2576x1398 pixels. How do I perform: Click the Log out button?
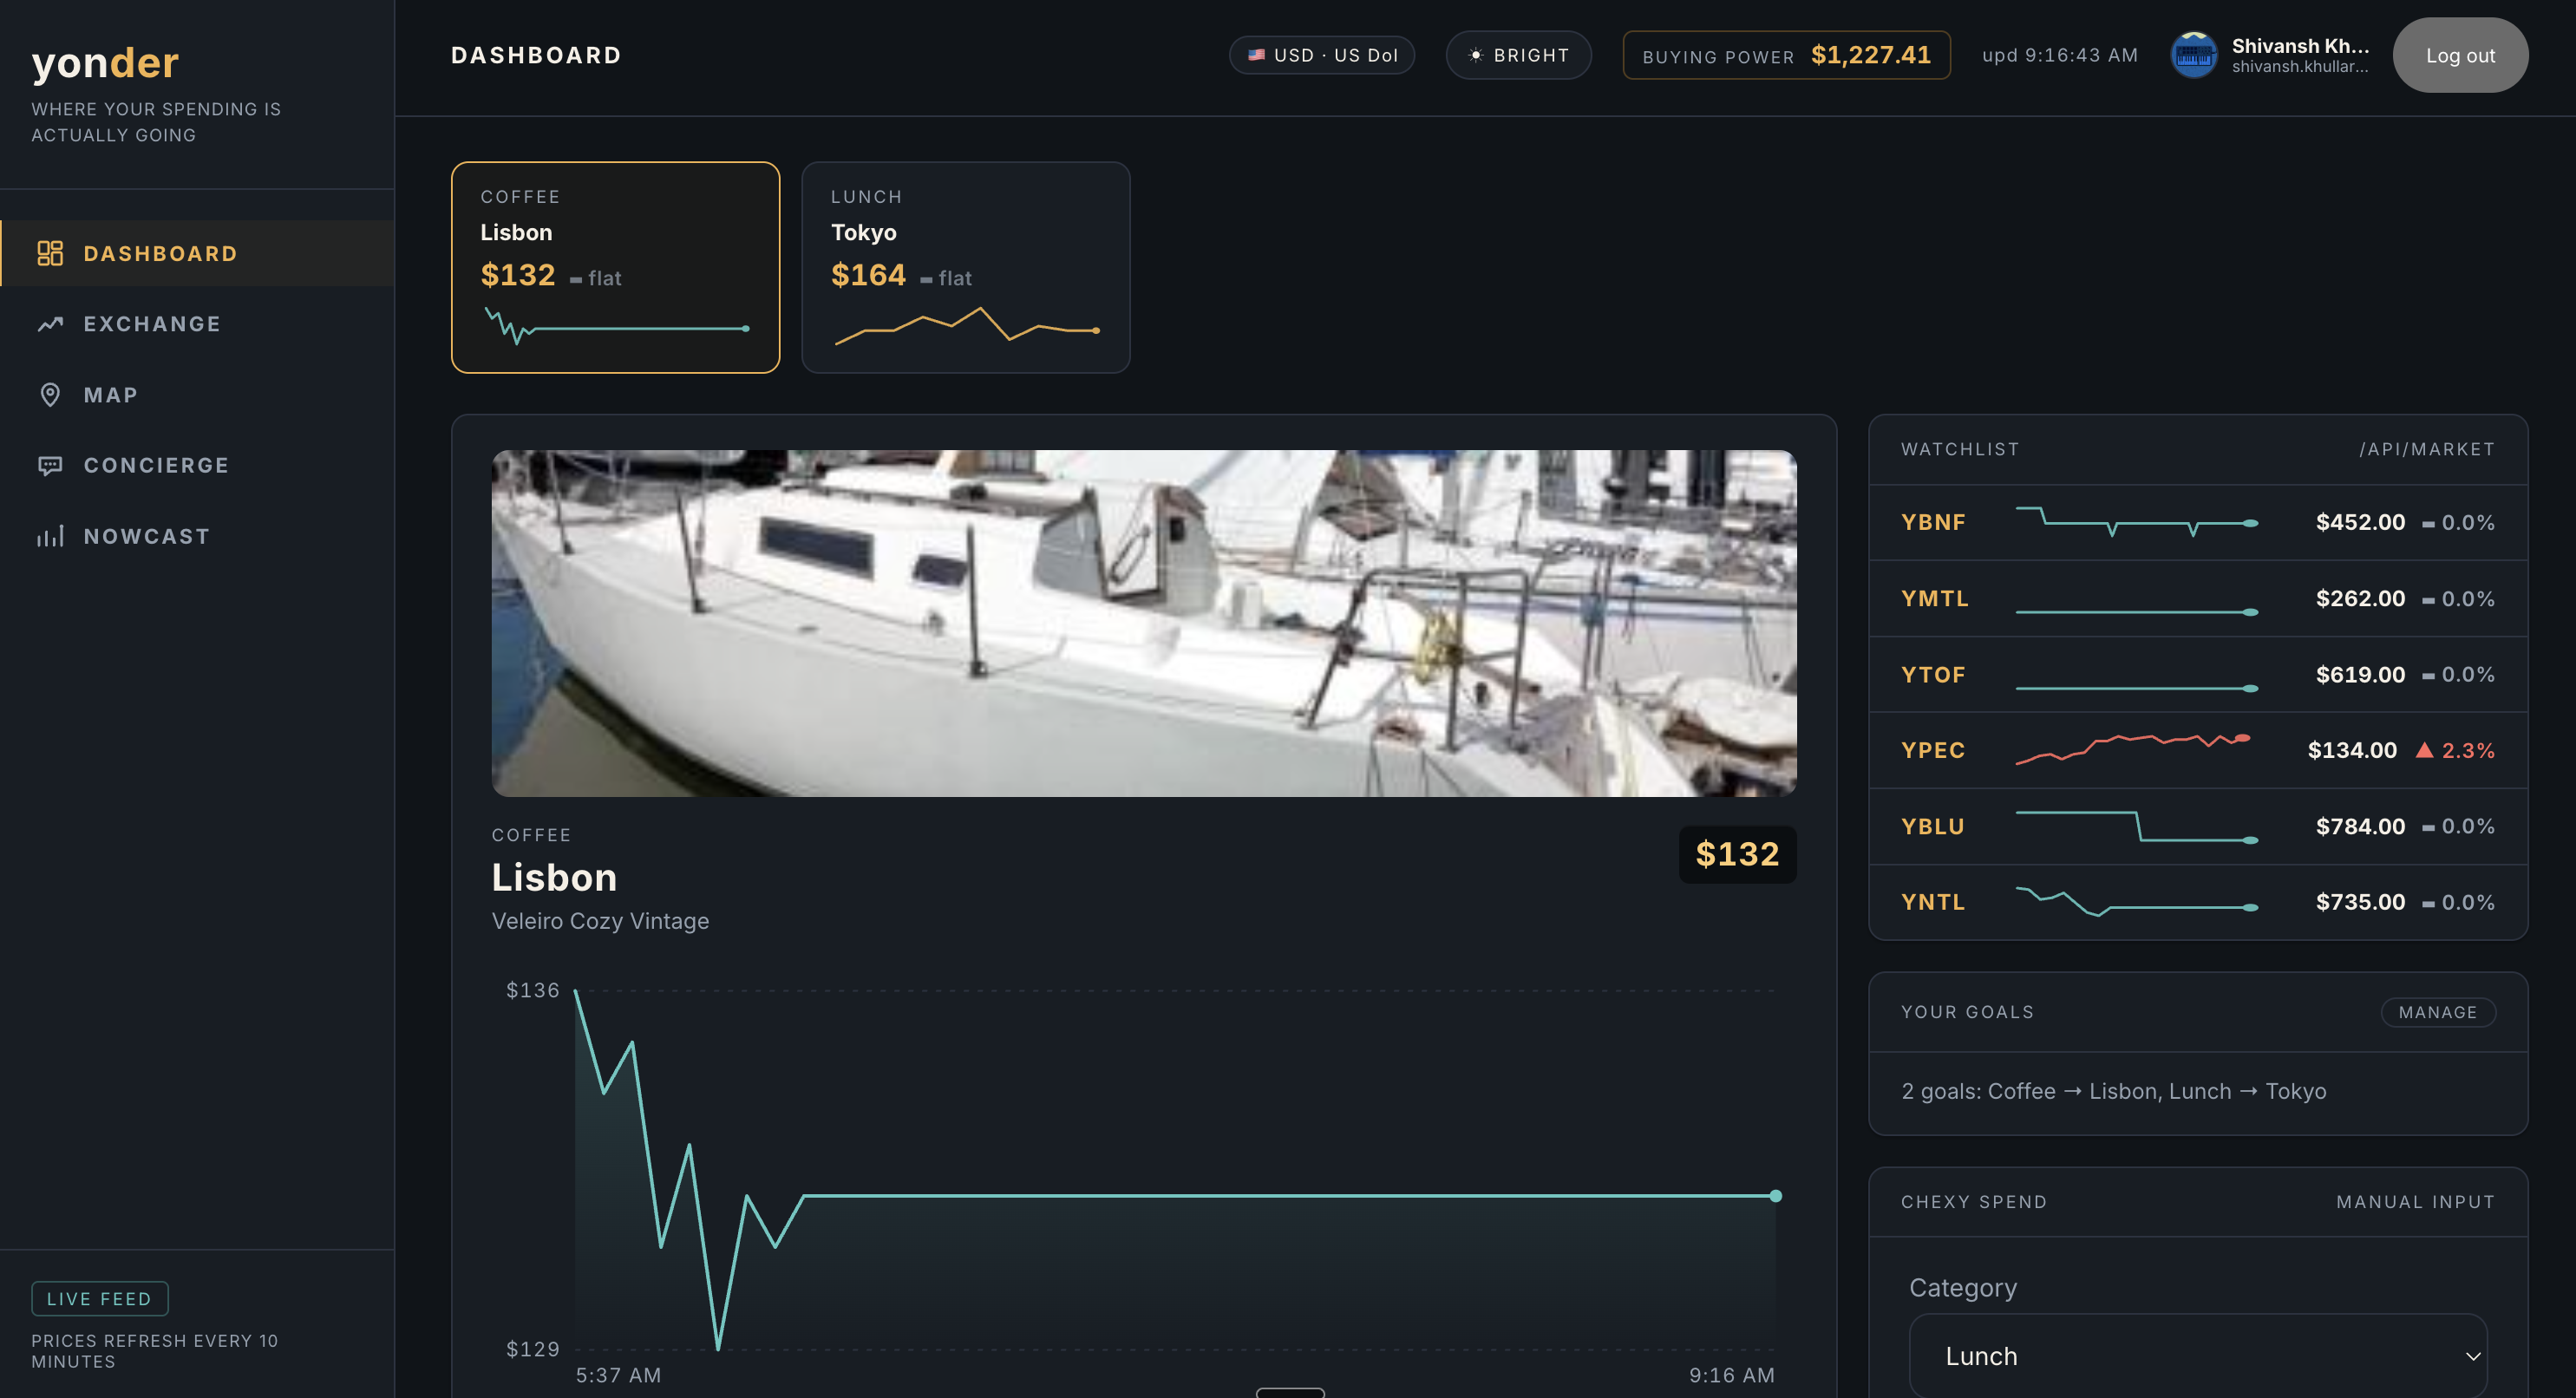point(2460,55)
